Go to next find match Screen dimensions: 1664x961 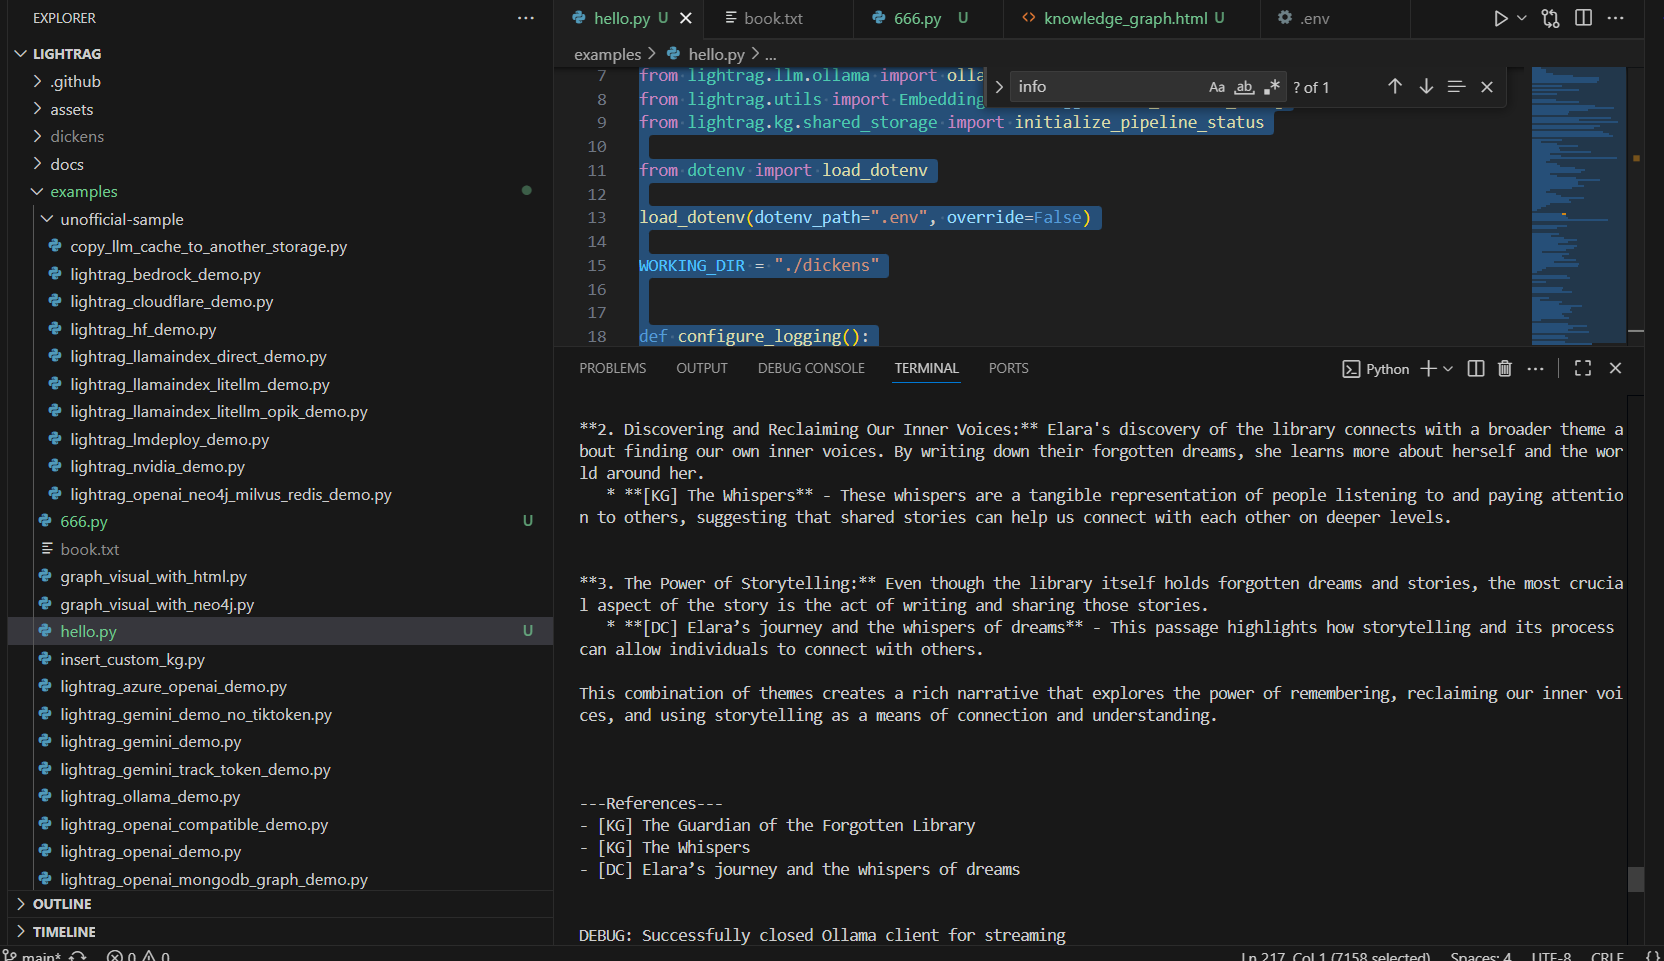[x=1426, y=87]
